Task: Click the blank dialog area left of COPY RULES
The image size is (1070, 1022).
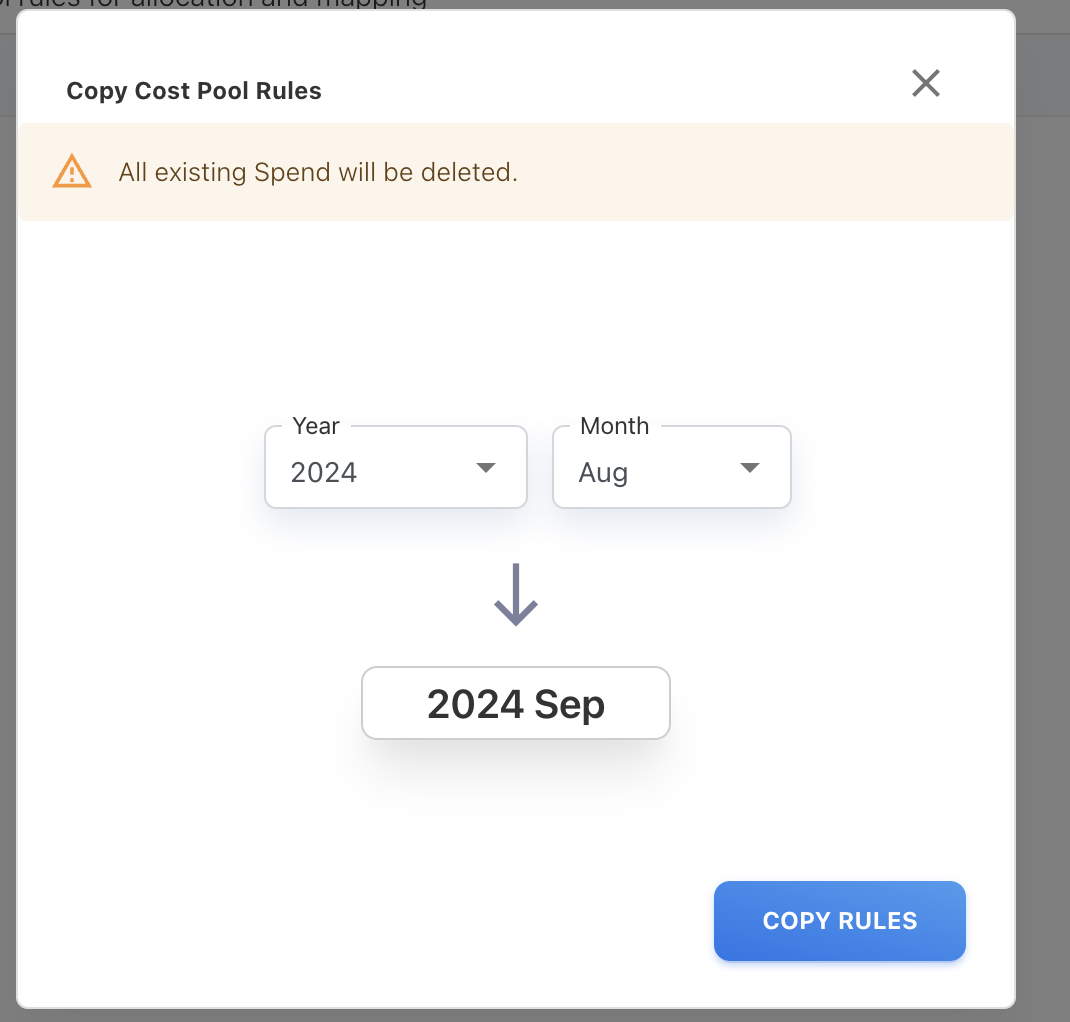Action: click(400, 920)
